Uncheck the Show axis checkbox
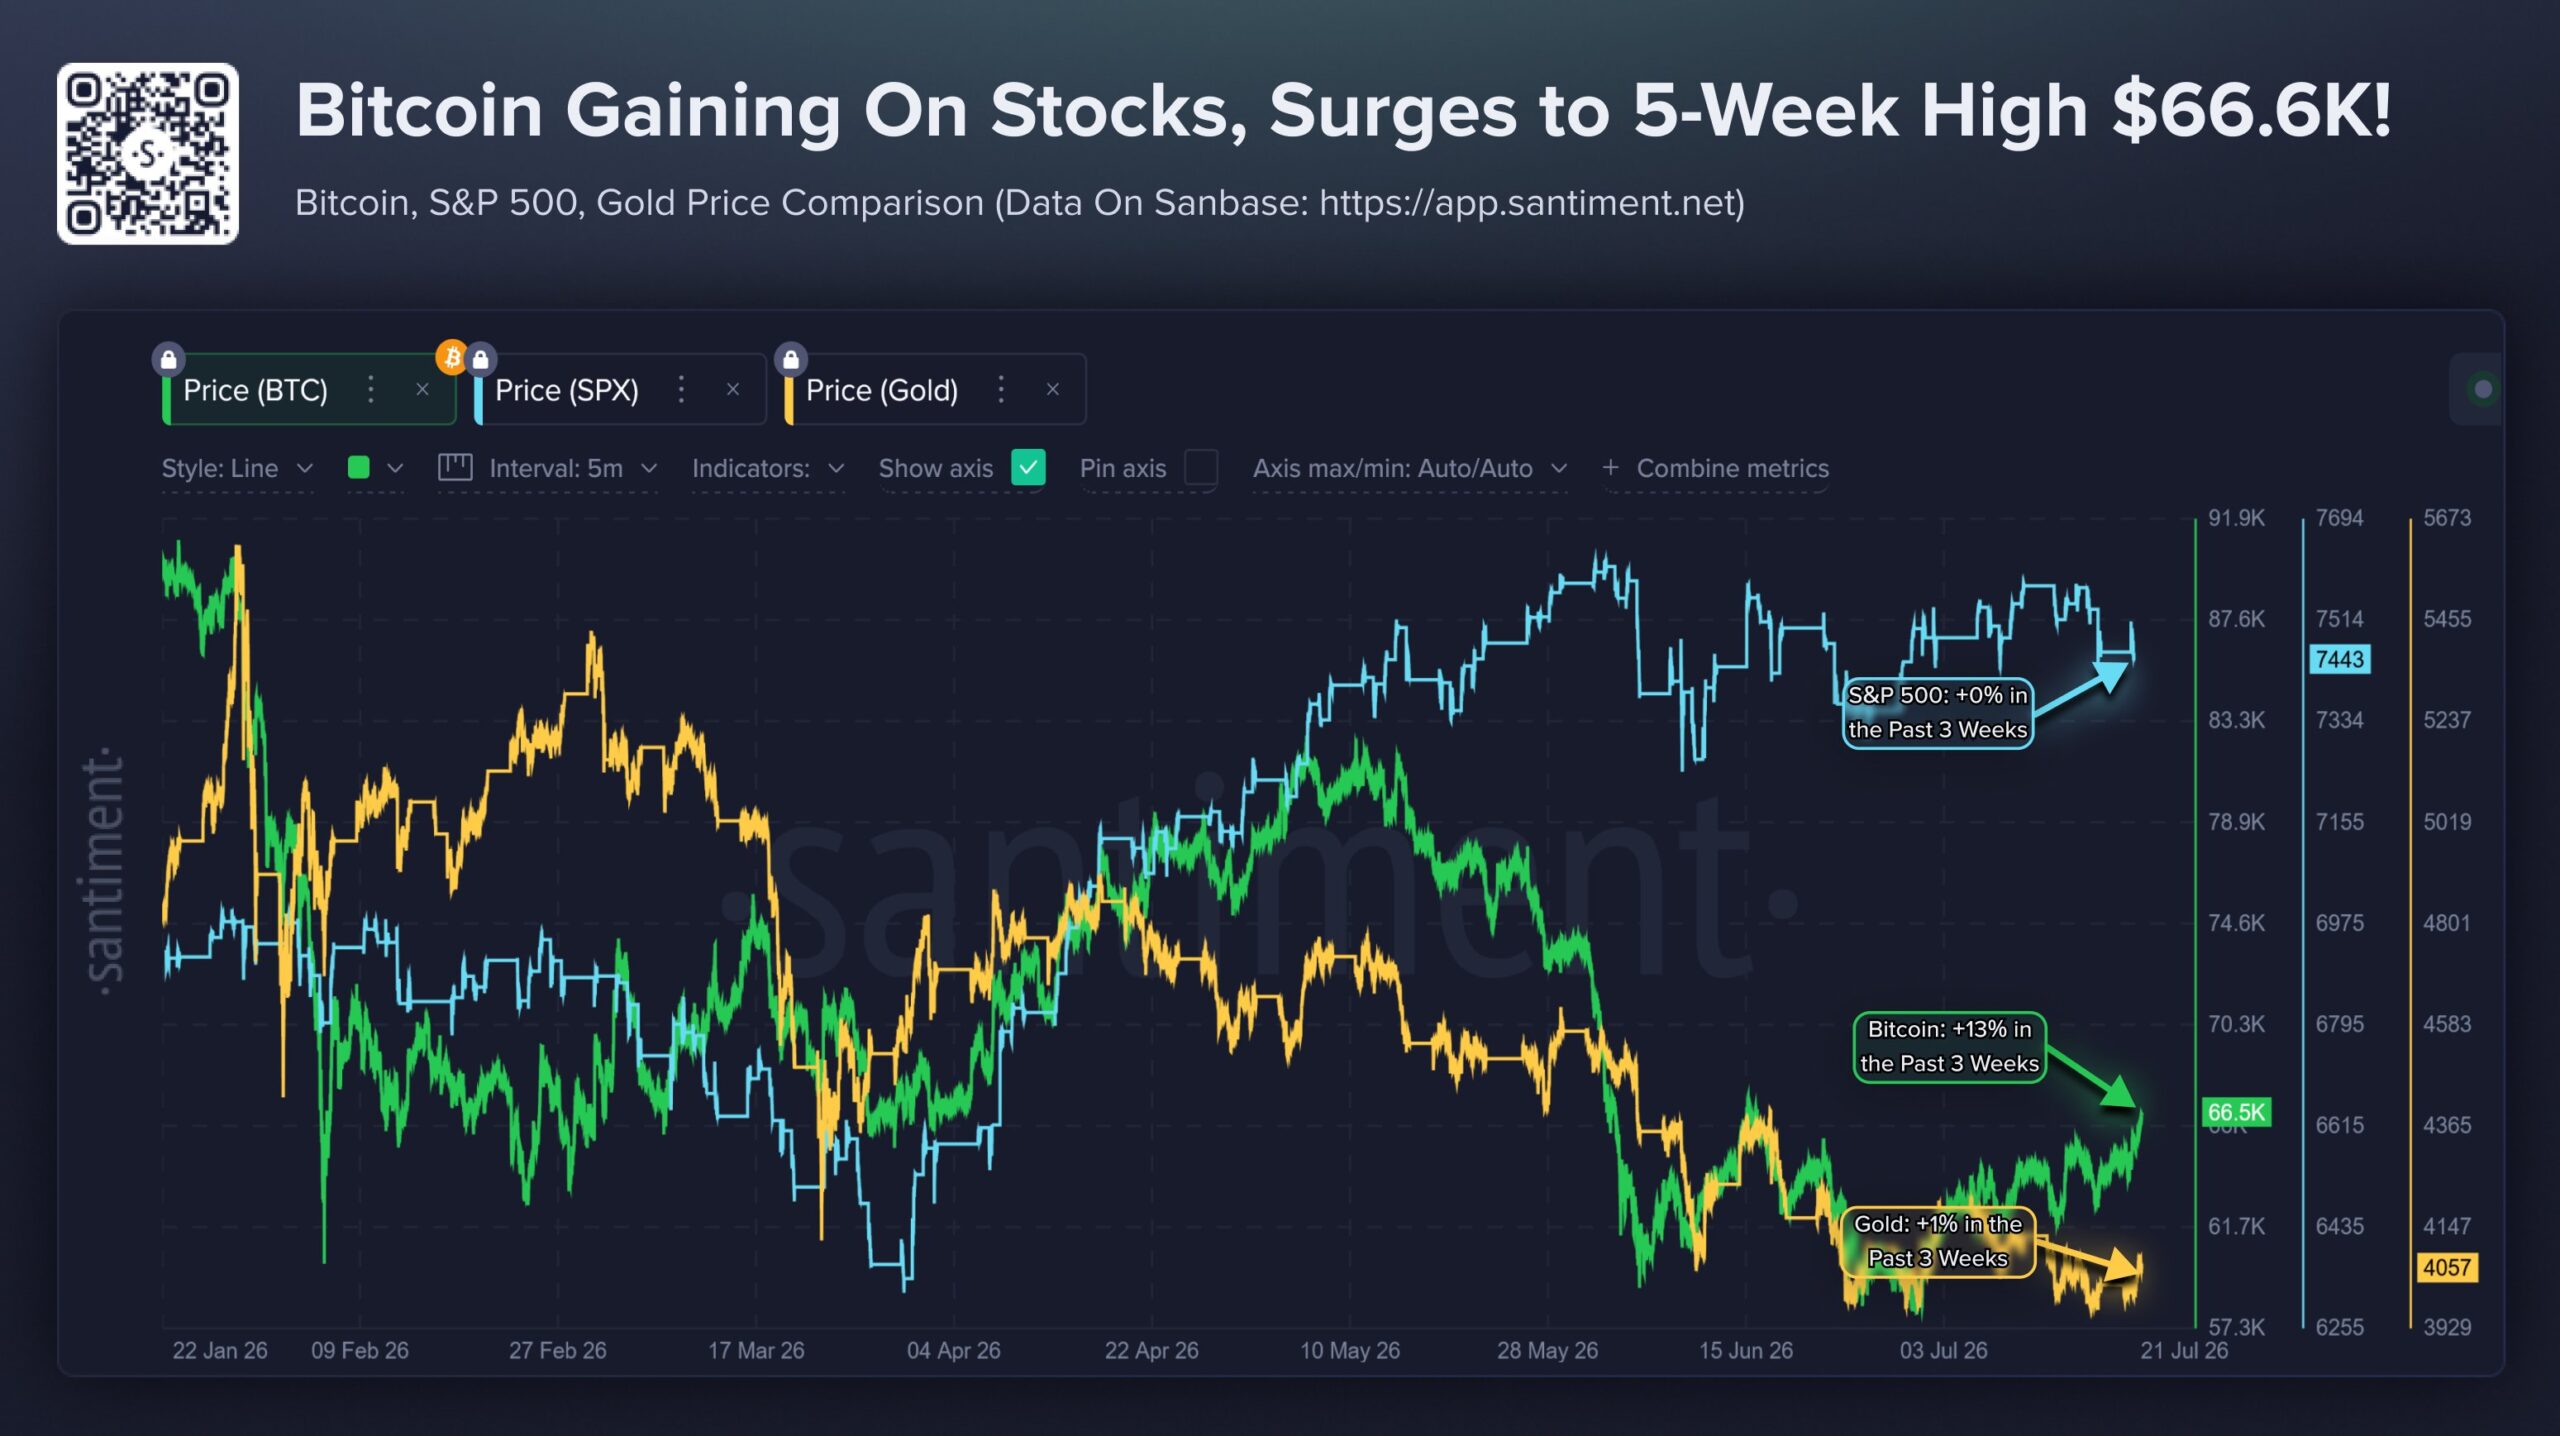 click(x=1028, y=467)
